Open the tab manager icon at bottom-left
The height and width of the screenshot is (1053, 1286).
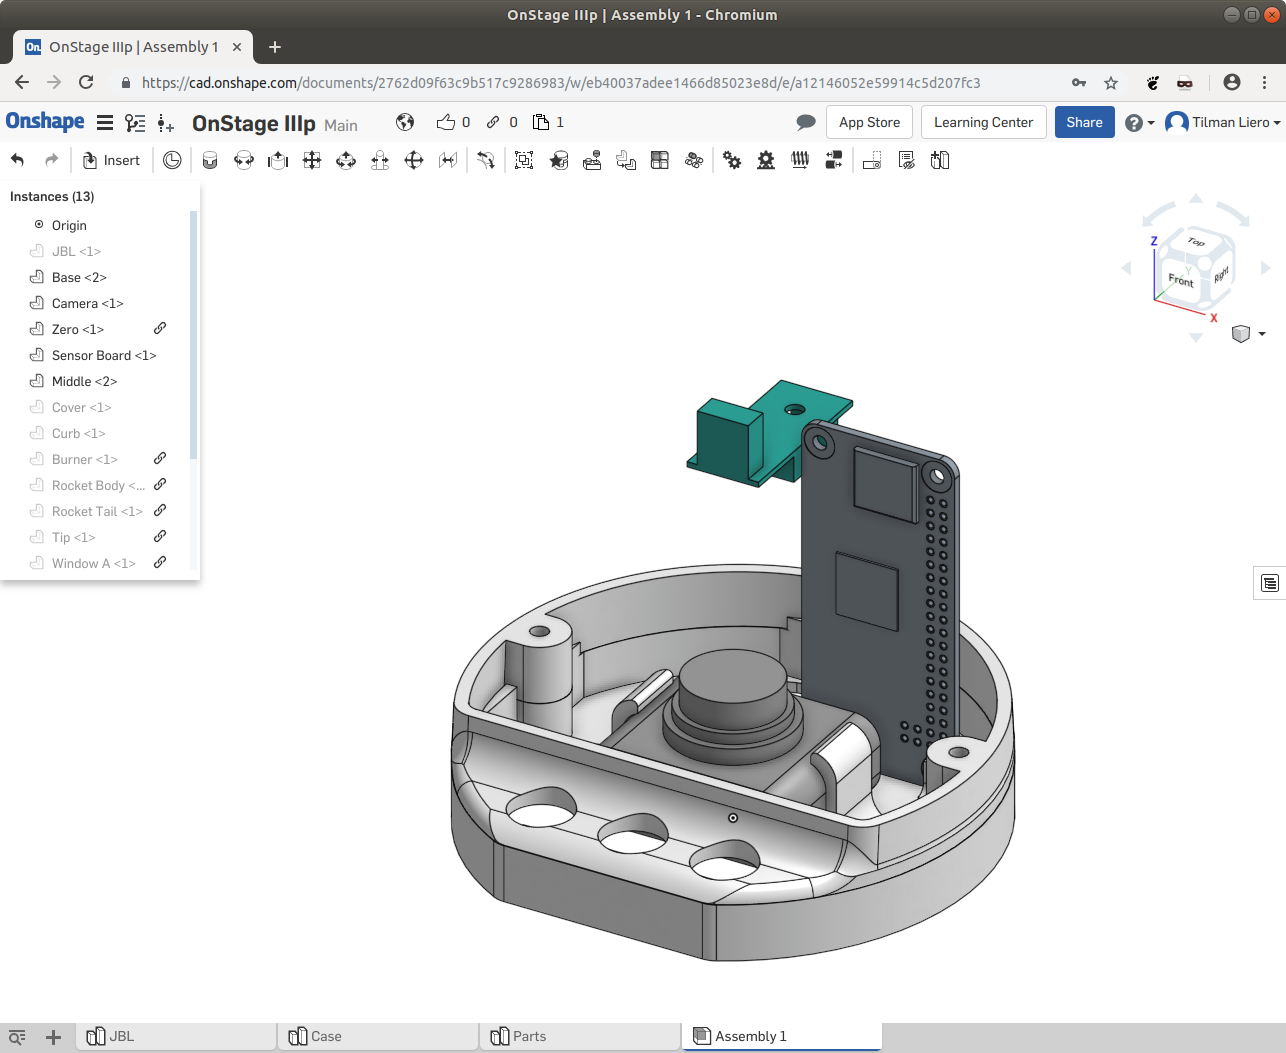tap(17, 1037)
